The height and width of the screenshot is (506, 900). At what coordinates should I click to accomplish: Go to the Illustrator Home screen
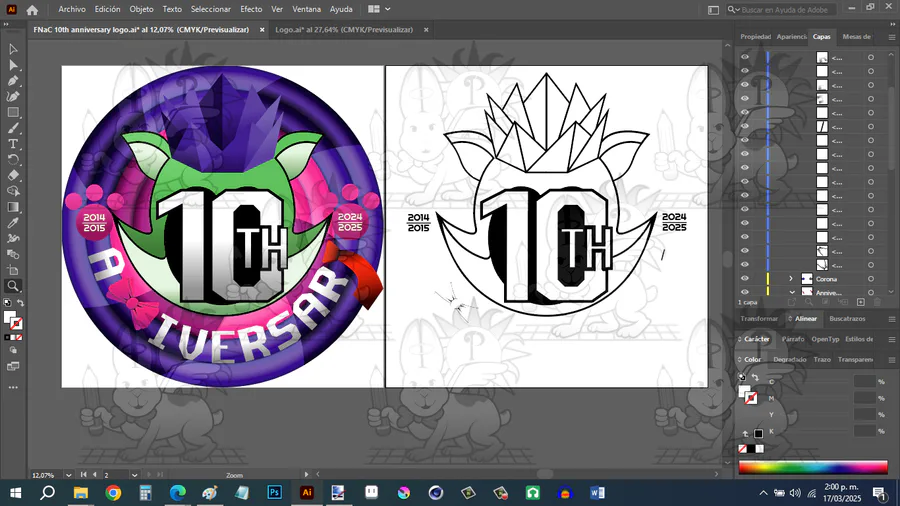coord(32,10)
